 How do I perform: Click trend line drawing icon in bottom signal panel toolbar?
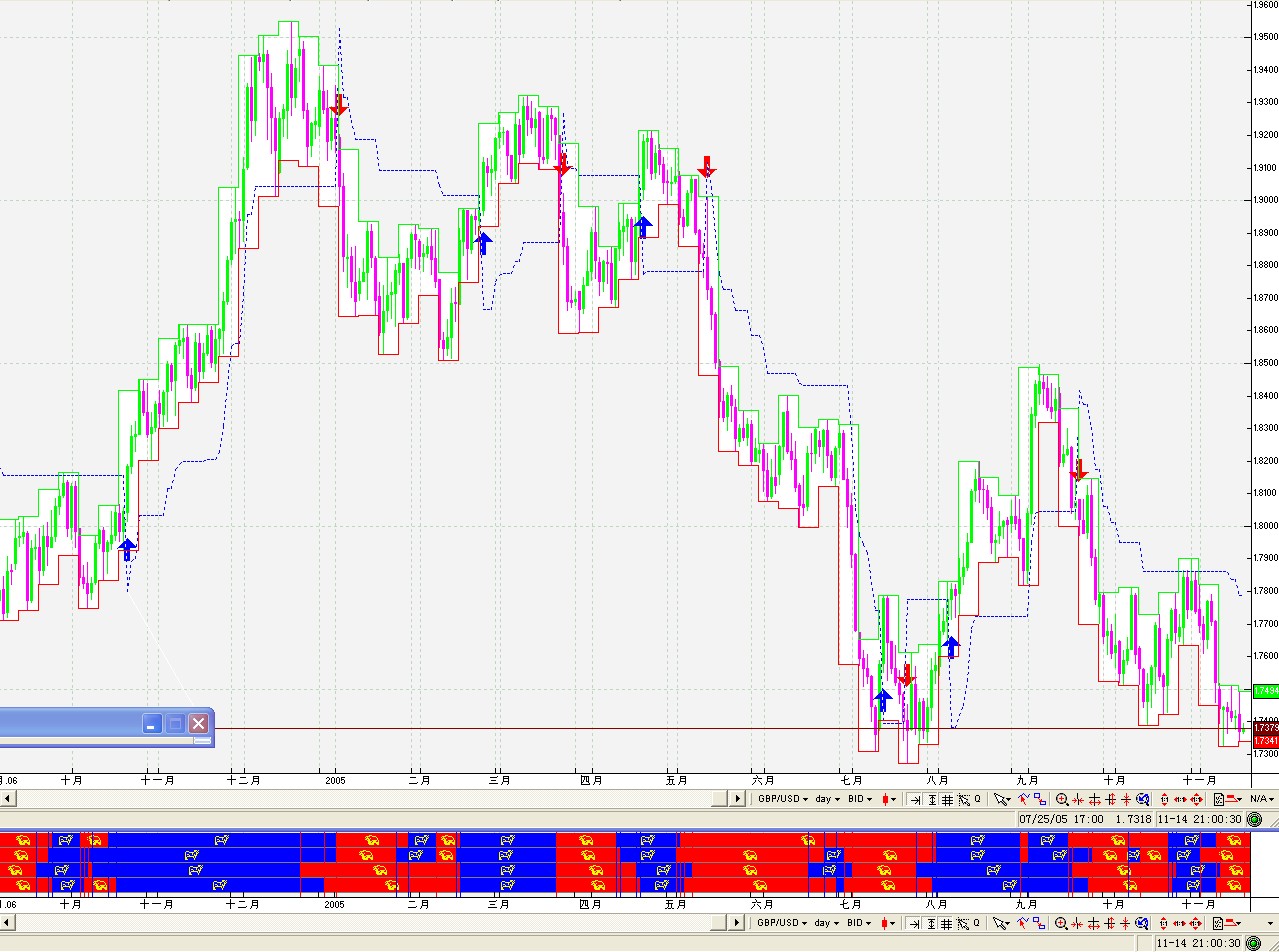(1023, 922)
